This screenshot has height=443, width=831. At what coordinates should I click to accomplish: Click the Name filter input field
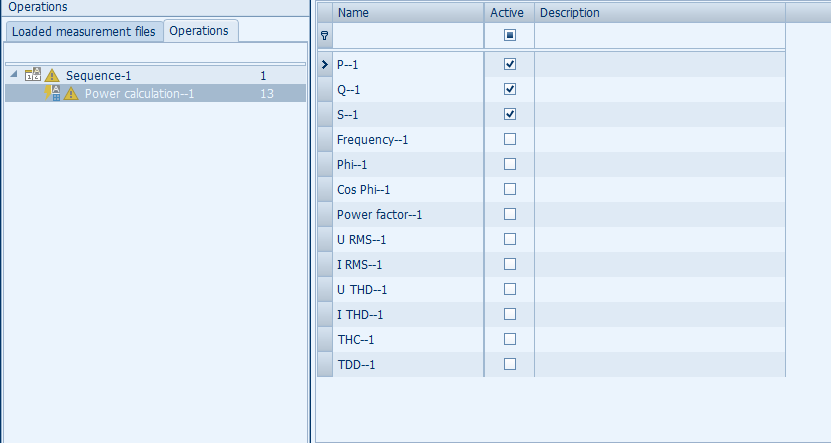(408, 36)
